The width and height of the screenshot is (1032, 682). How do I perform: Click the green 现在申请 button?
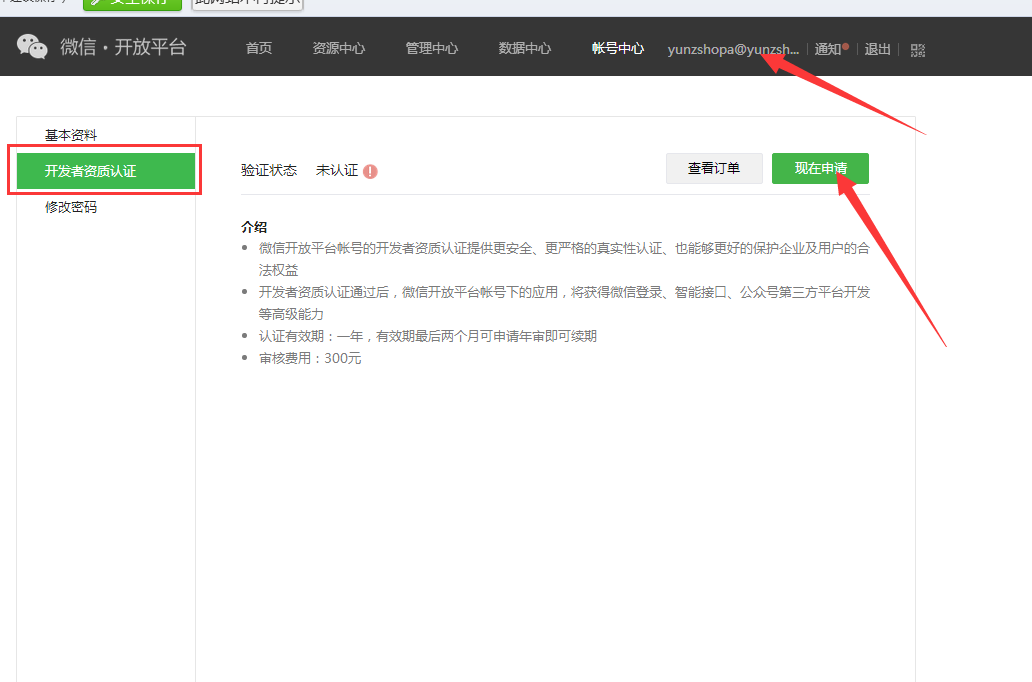click(820, 169)
